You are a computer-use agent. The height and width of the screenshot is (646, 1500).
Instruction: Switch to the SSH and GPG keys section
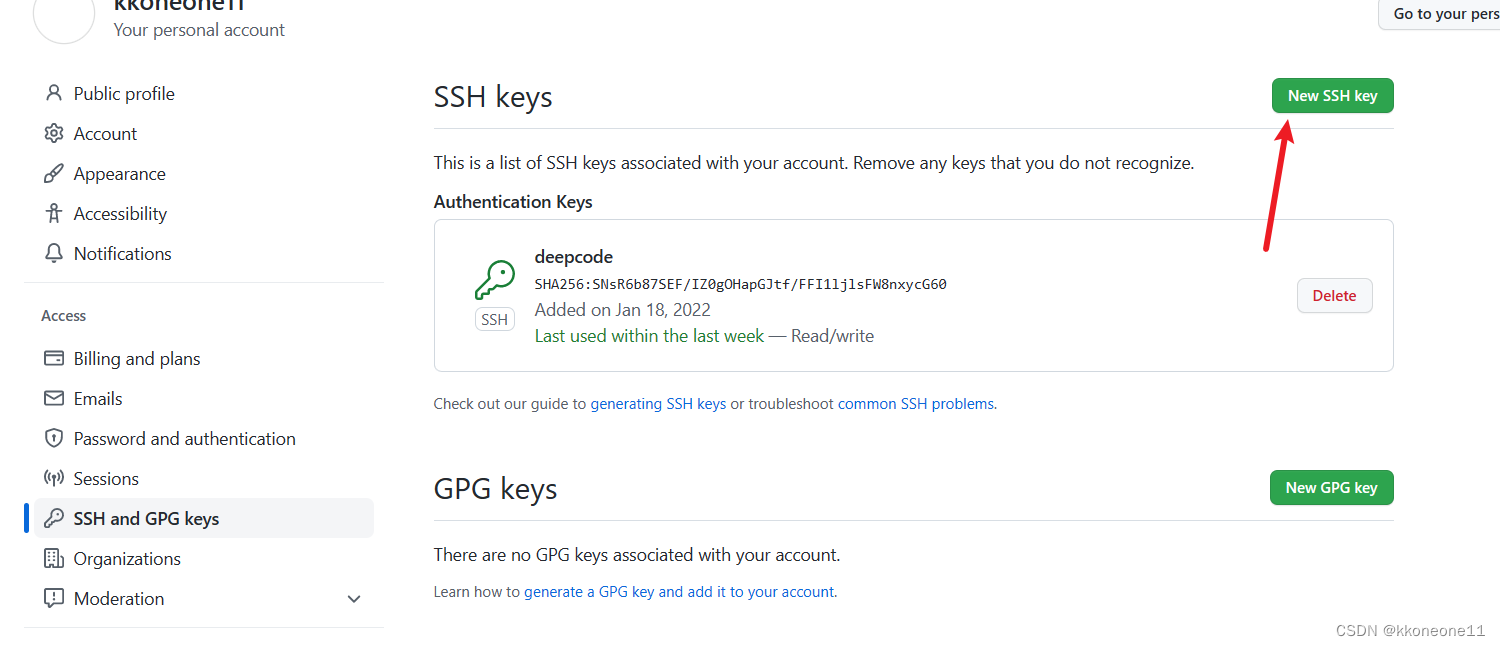pos(146,518)
